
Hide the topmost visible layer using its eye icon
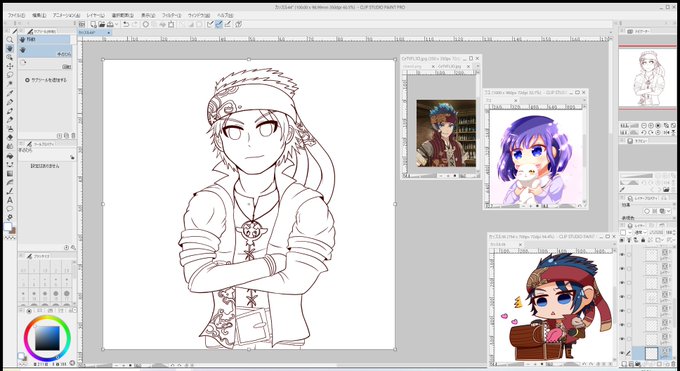[x=622, y=255]
